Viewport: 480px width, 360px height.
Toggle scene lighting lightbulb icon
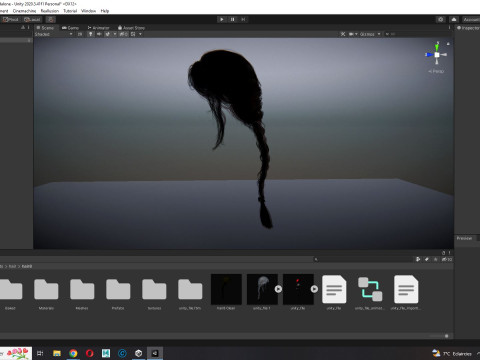click(x=90, y=34)
